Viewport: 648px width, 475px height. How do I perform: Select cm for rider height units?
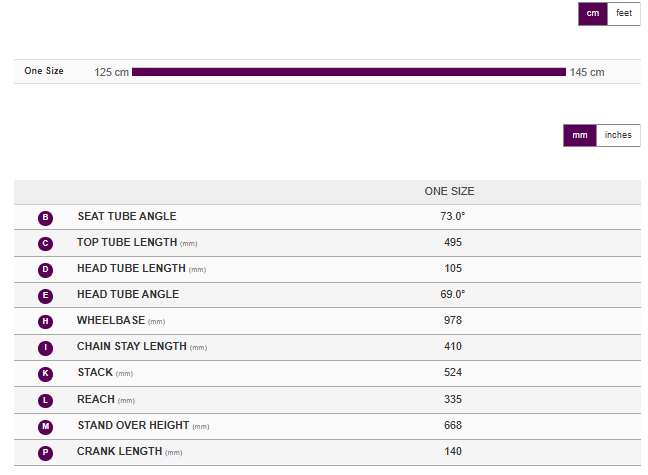(x=593, y=13)
